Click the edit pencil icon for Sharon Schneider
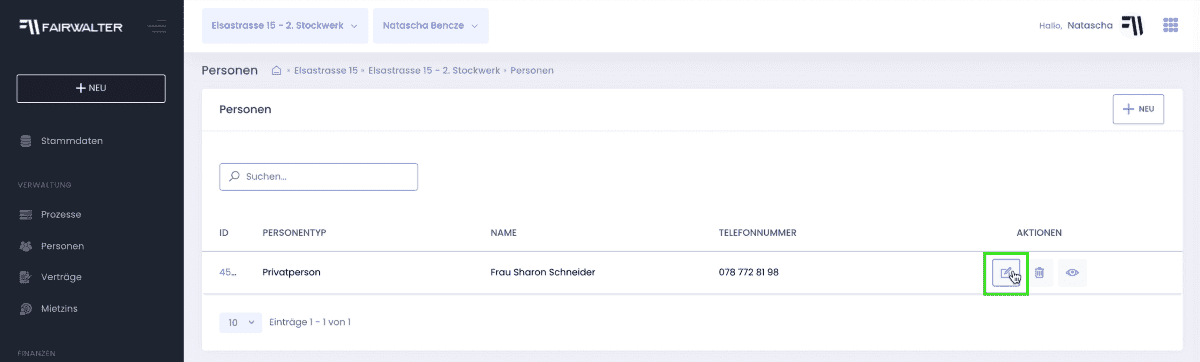This screenshot has height=362, width=1200. click(x=1006, y=272)
